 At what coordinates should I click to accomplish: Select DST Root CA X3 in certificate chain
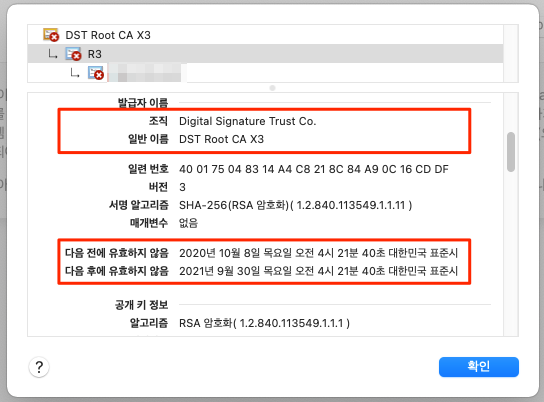click(265, 35)
